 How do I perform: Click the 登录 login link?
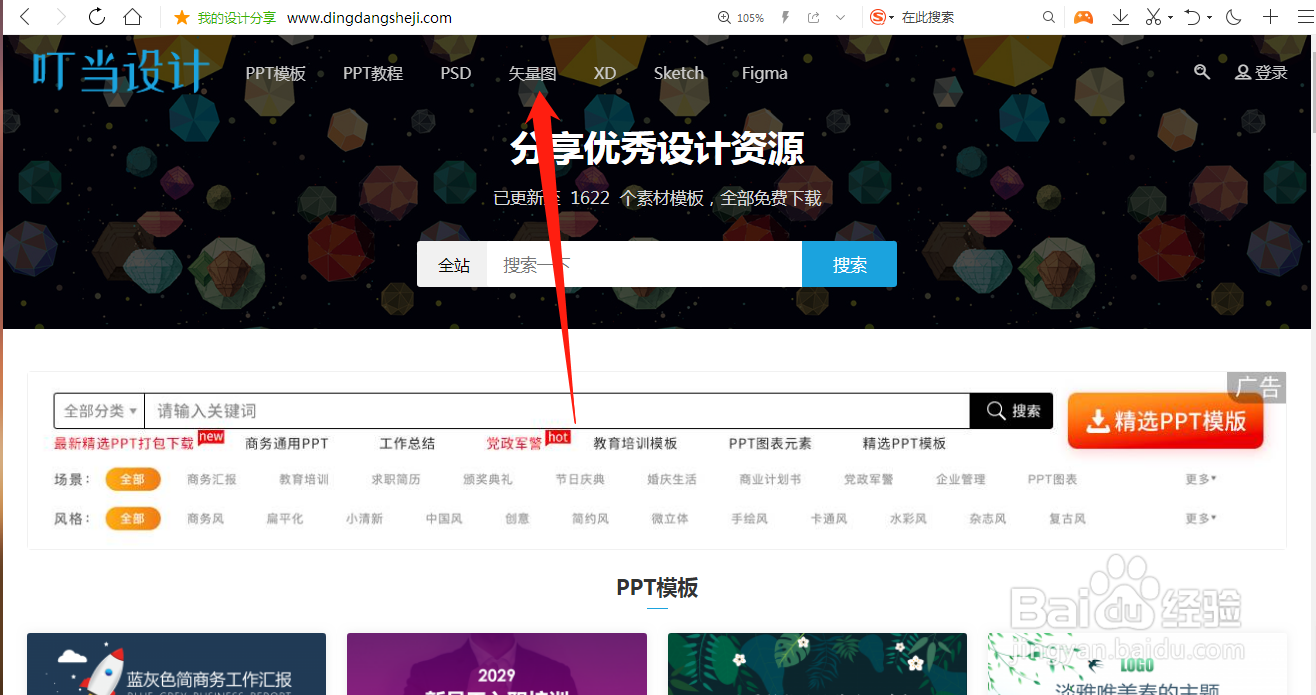click(x=1262, y=73)
